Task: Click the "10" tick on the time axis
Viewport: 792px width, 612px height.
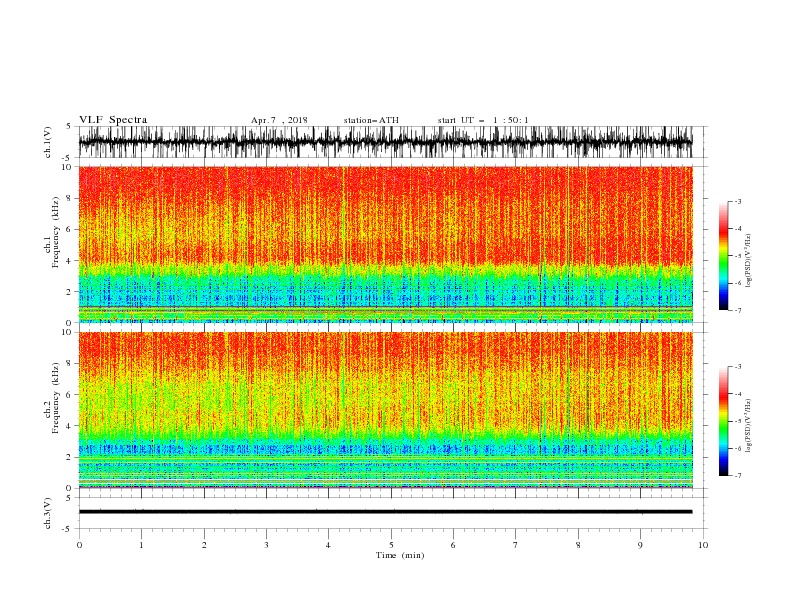Action: (703, 545)
